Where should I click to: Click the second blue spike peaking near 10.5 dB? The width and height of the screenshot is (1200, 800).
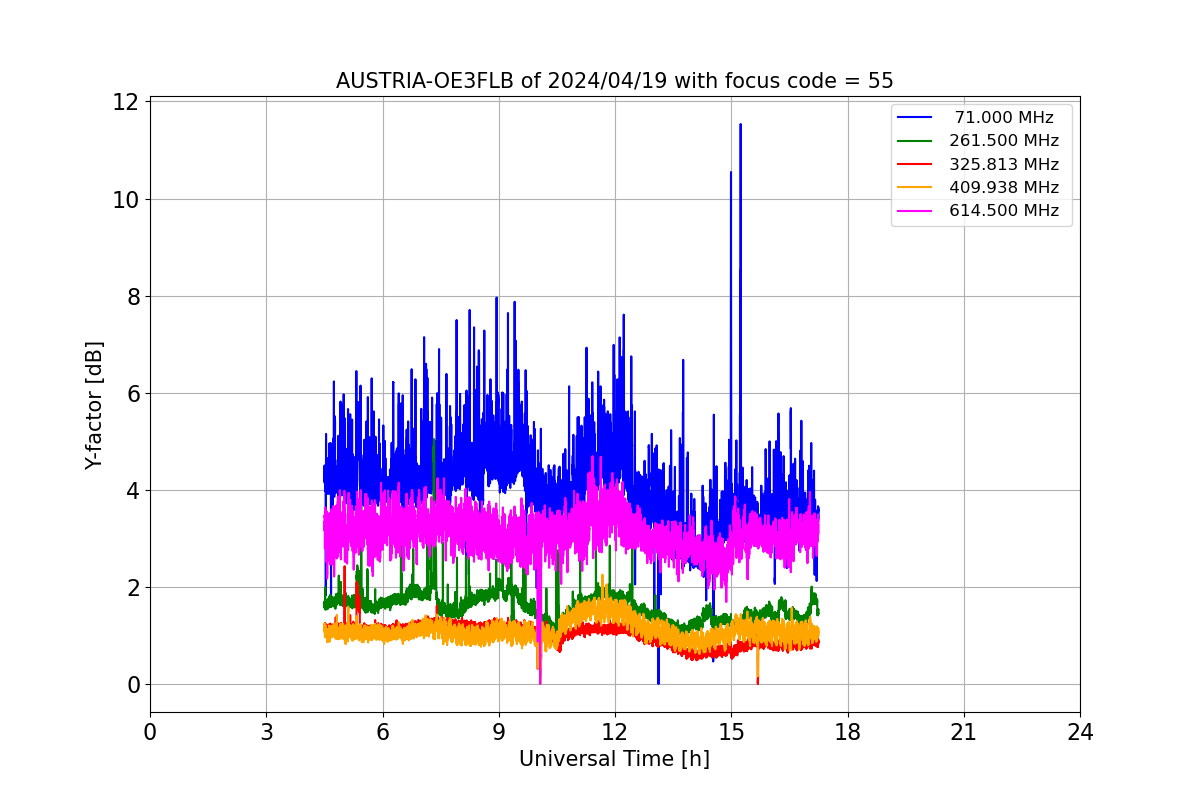click(x=730, y=174)
